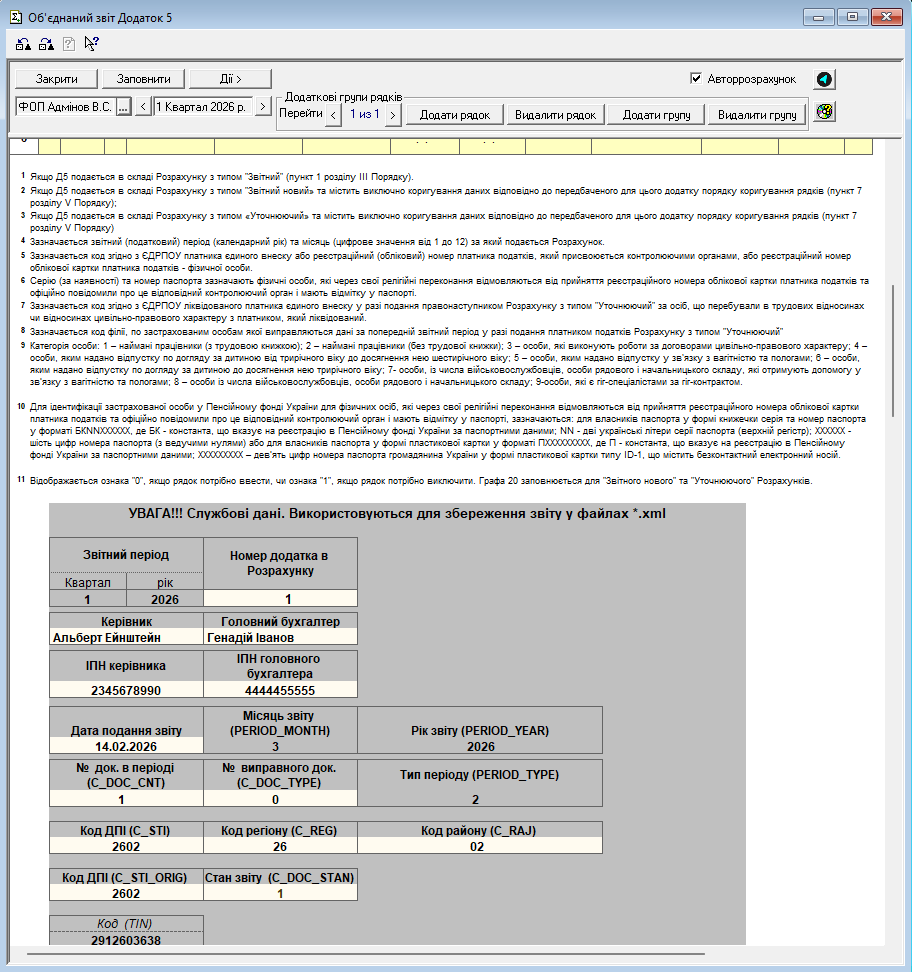This screenshot has height=972, width=912.
Task: Click the first print-style icon in top toolbar
Action: [24, 43]
